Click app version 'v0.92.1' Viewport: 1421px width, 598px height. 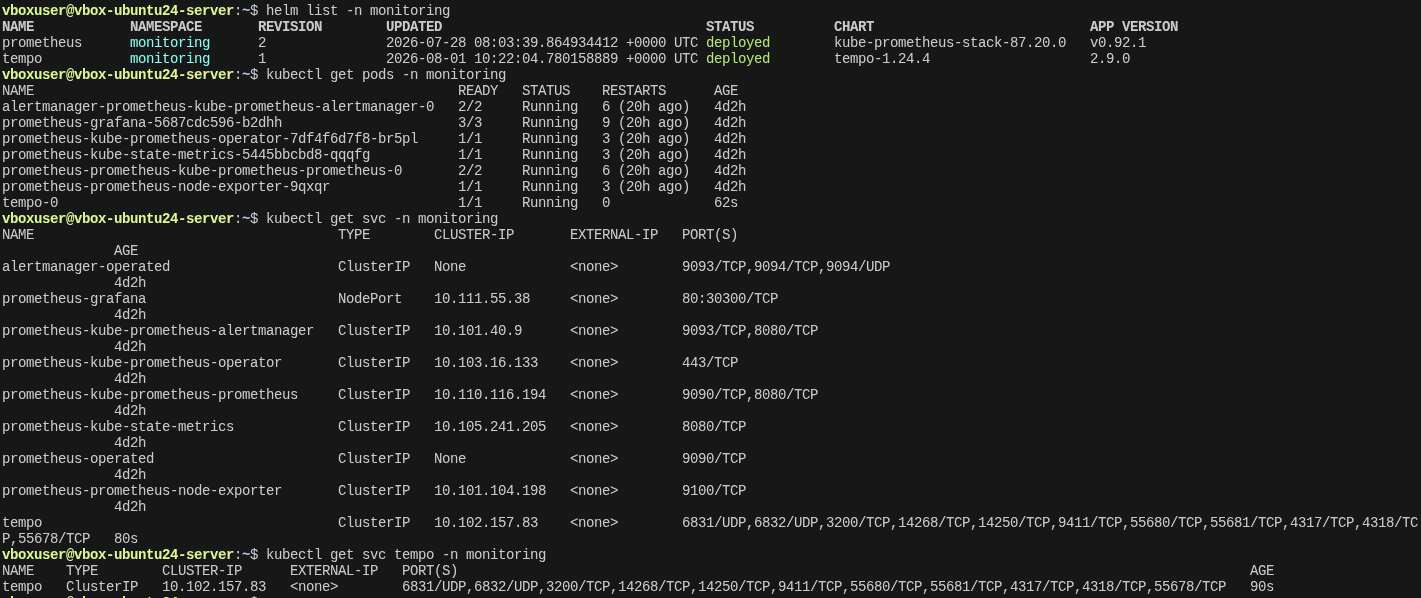click(1118, 43)
